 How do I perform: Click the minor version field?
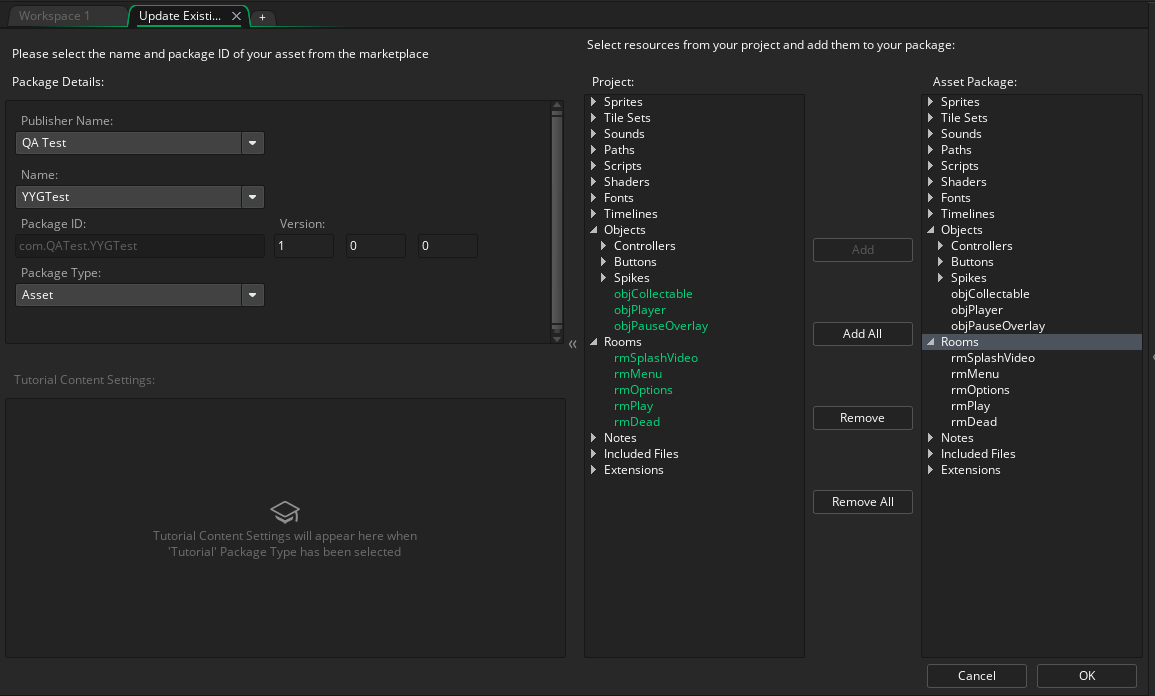(376, 246)
